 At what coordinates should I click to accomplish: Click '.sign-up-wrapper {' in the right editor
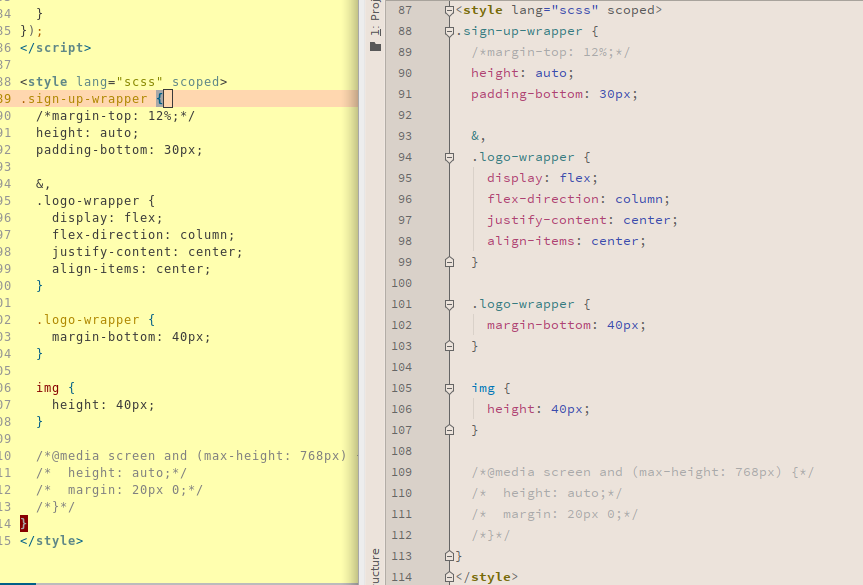pyautogui.click(x=527, y=31)
